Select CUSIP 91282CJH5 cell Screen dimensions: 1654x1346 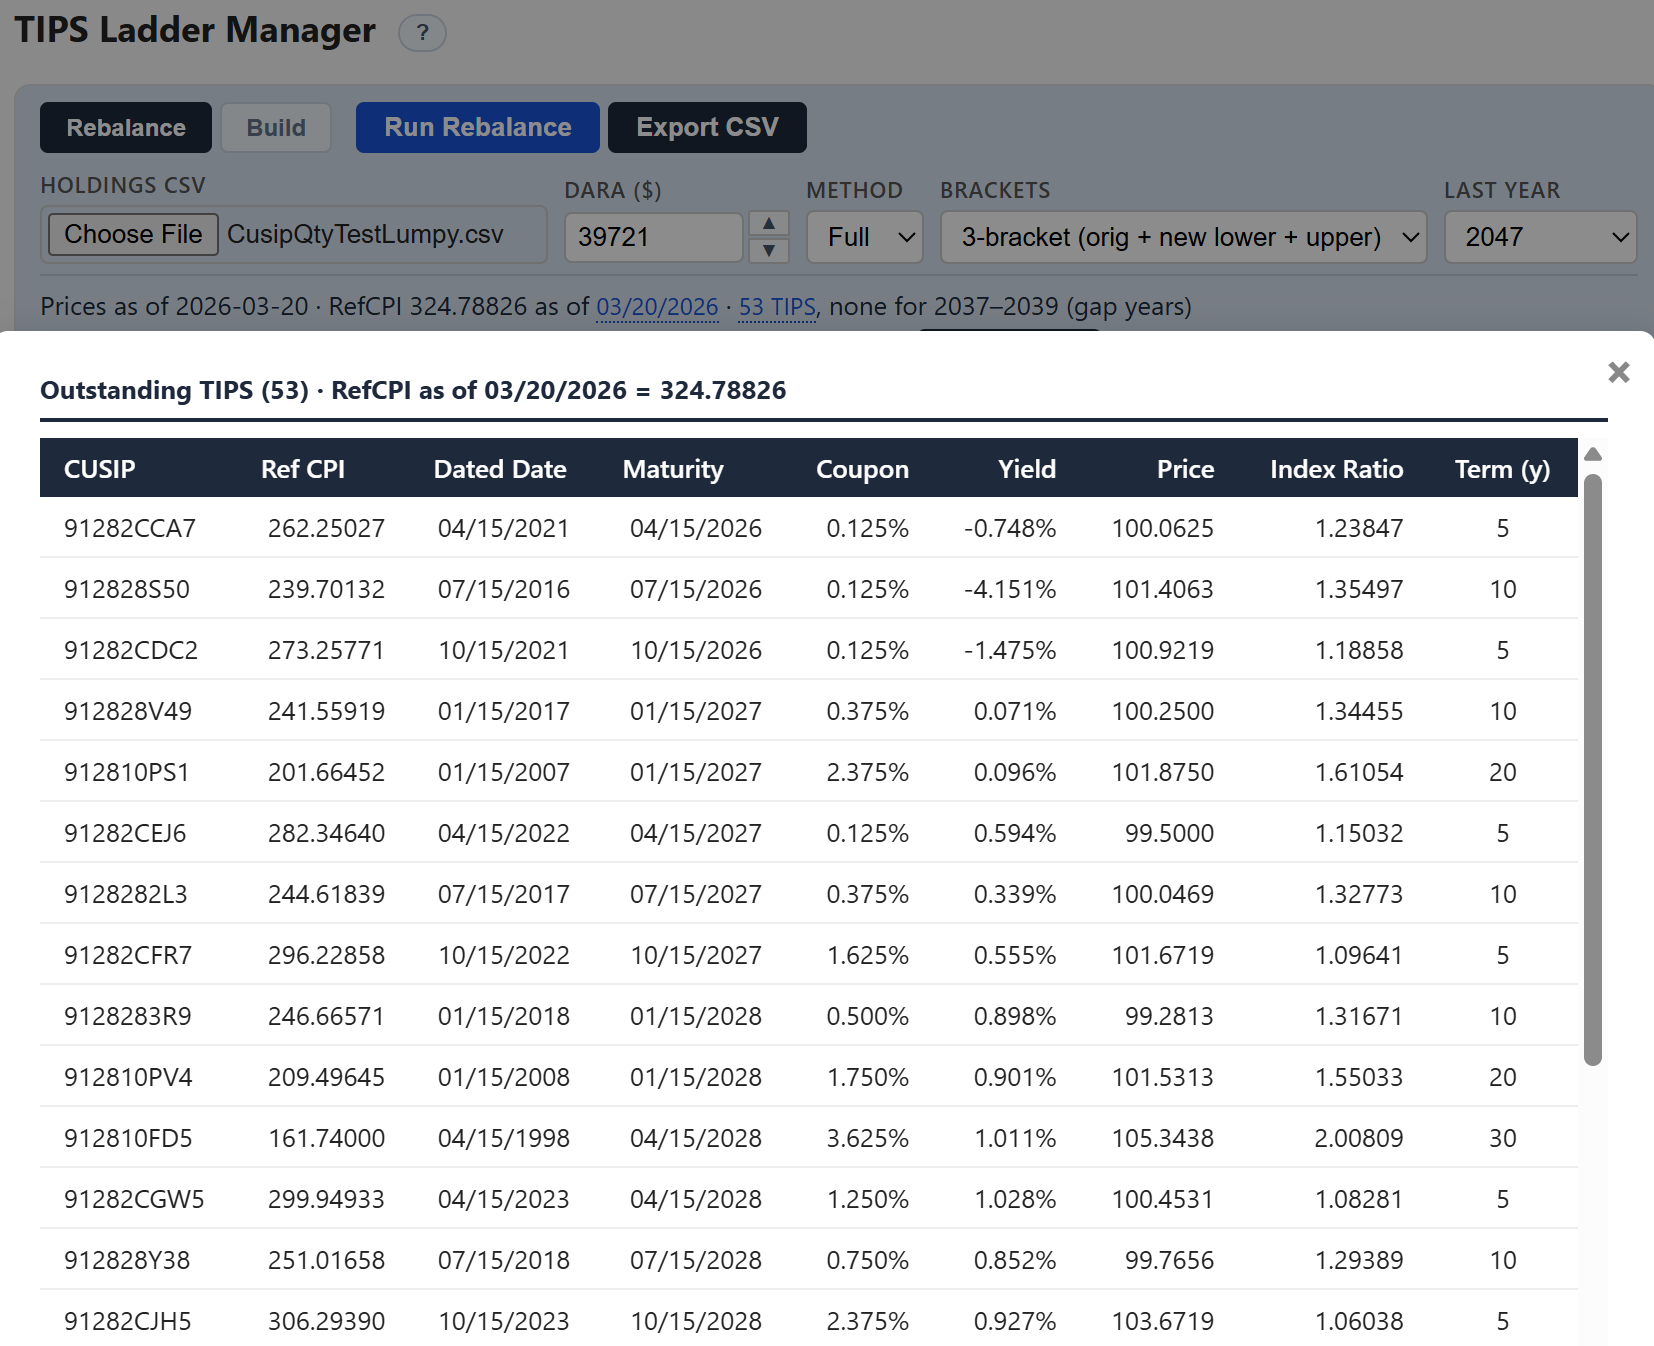(x=128, y=1321)
